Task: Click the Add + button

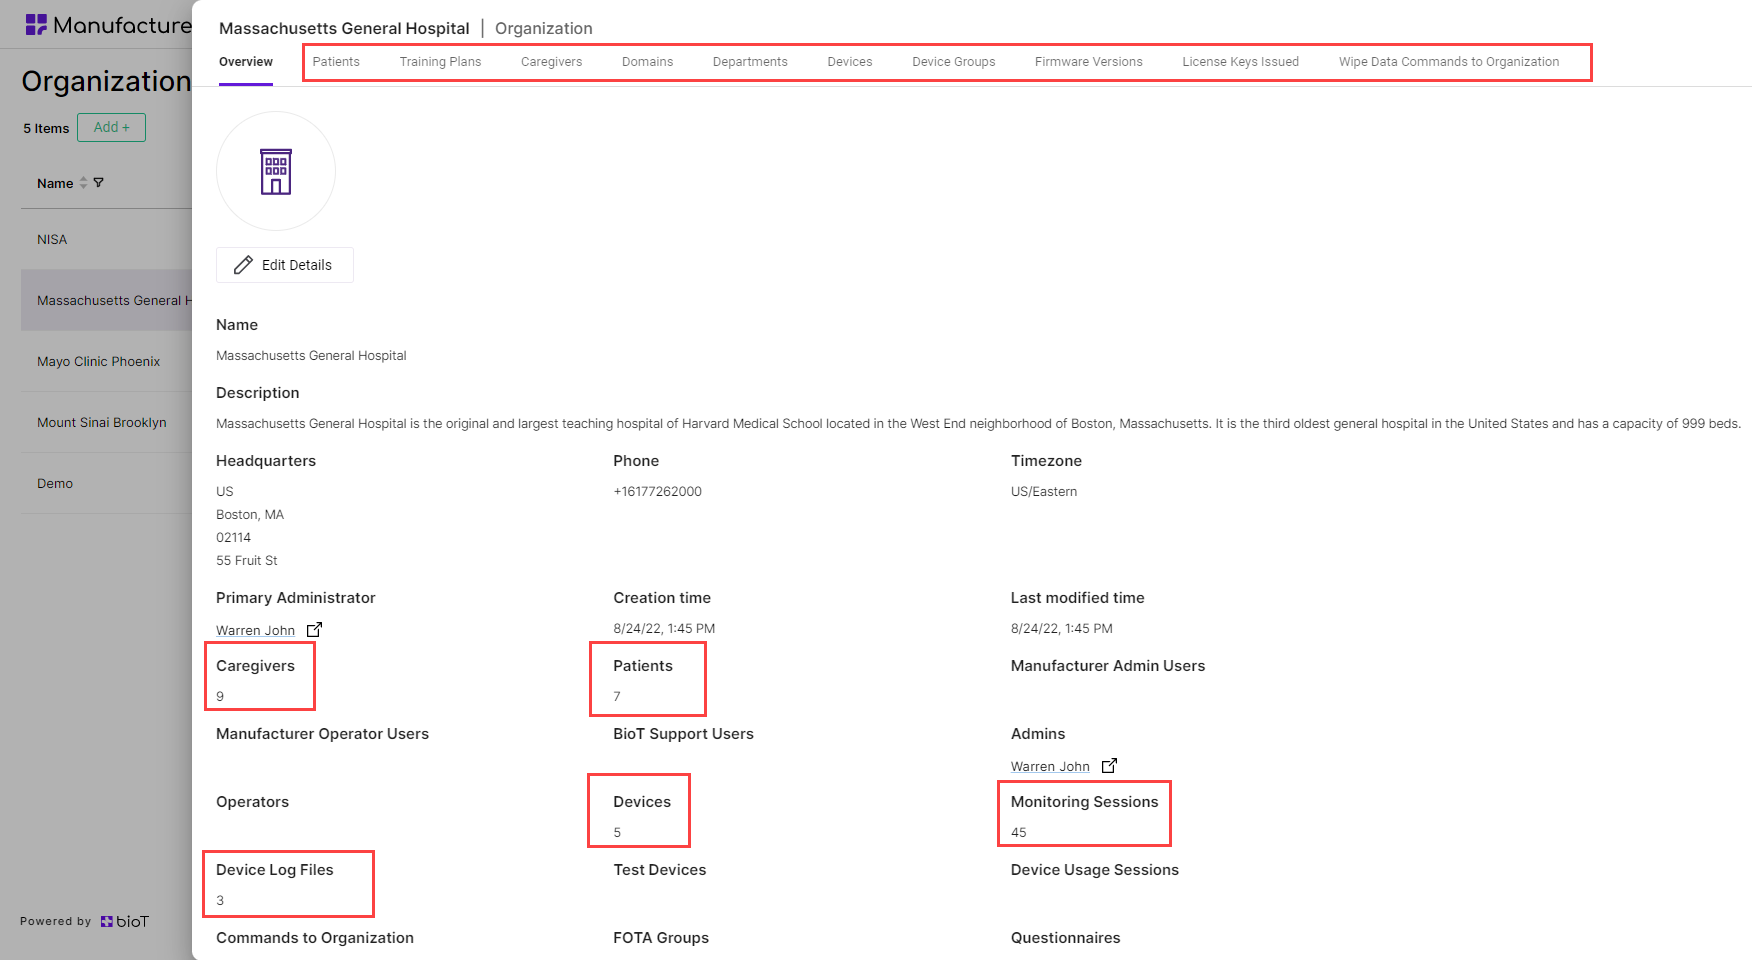Action: click(111, 127)
